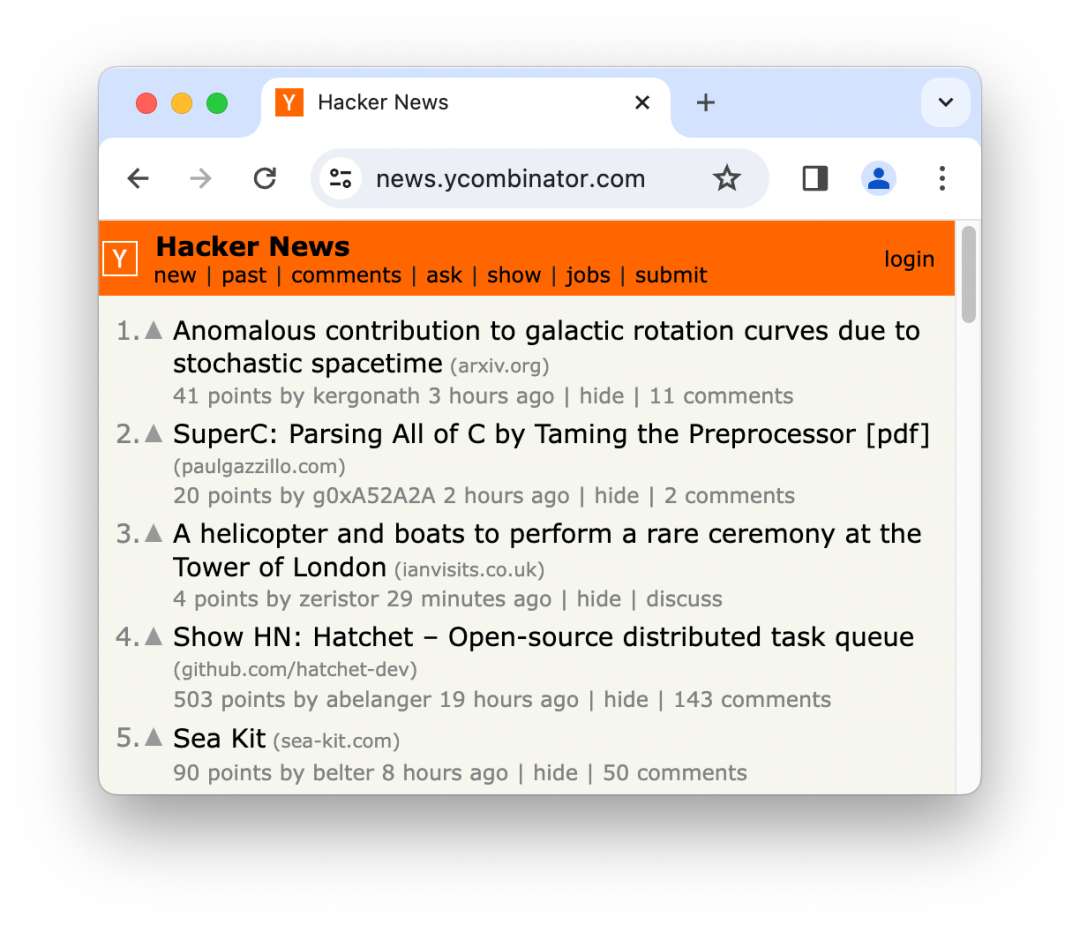Click the Y Combinator logo in header
This screenshot has width=1080, height=925.
[120, 259]
